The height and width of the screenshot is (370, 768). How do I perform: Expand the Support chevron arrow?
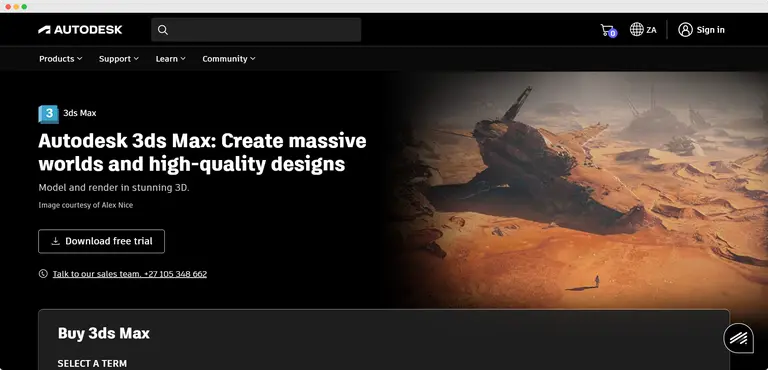(x=136, y=59)
